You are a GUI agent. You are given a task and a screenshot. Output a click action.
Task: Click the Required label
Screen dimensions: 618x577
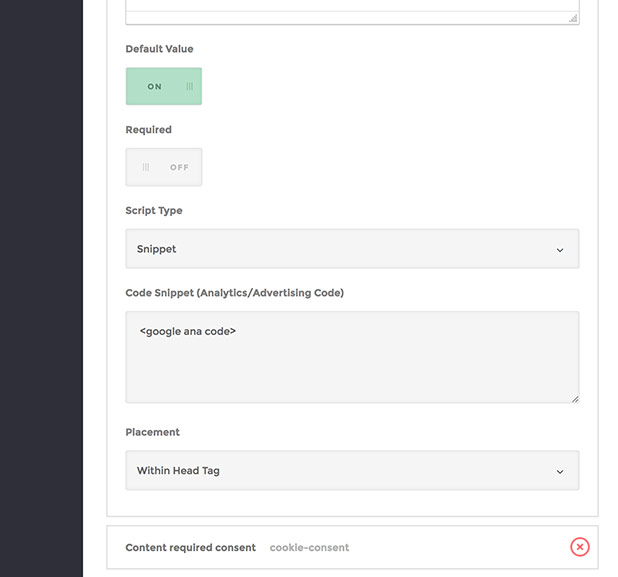149,130
